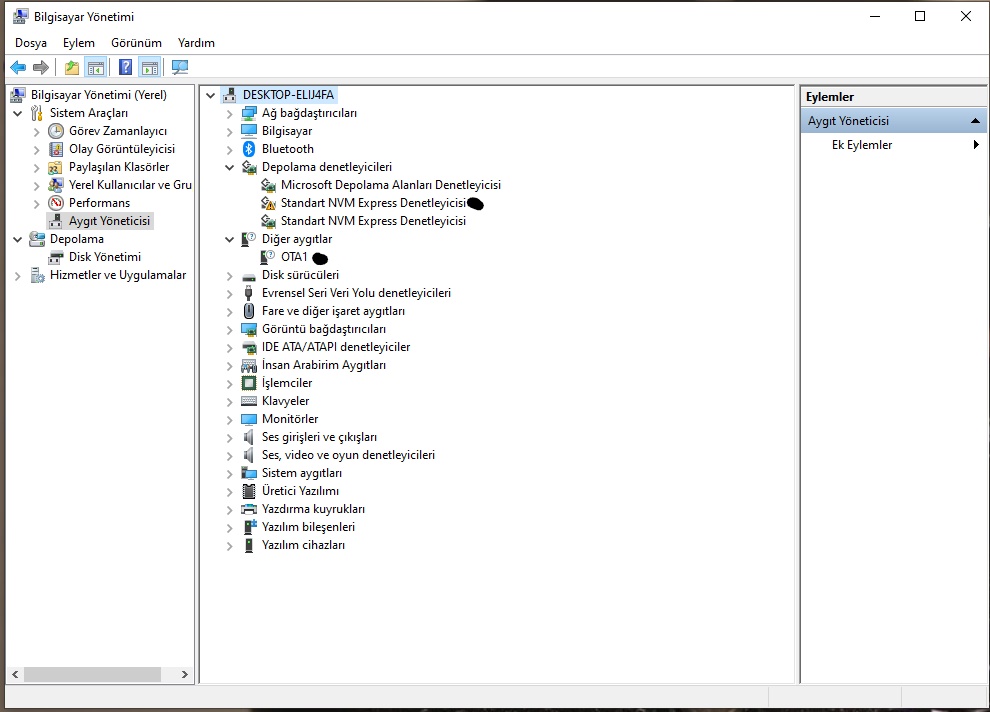Viewport: 990px width, 712px height.
Task: Expand Hizmetler ve Uygulamalar node
Action: tap(18, 276)
